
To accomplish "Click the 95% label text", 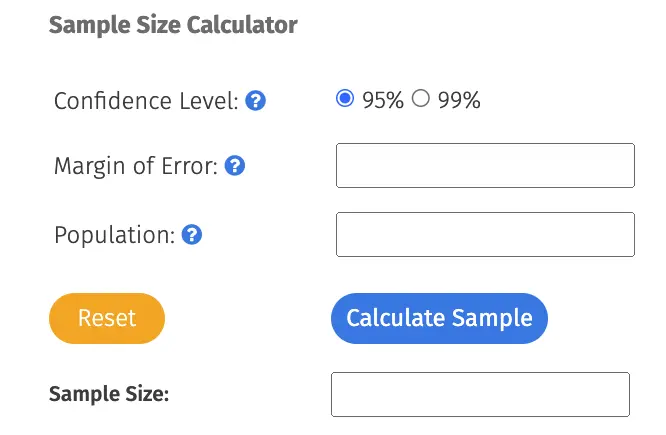I will [383, 100].
